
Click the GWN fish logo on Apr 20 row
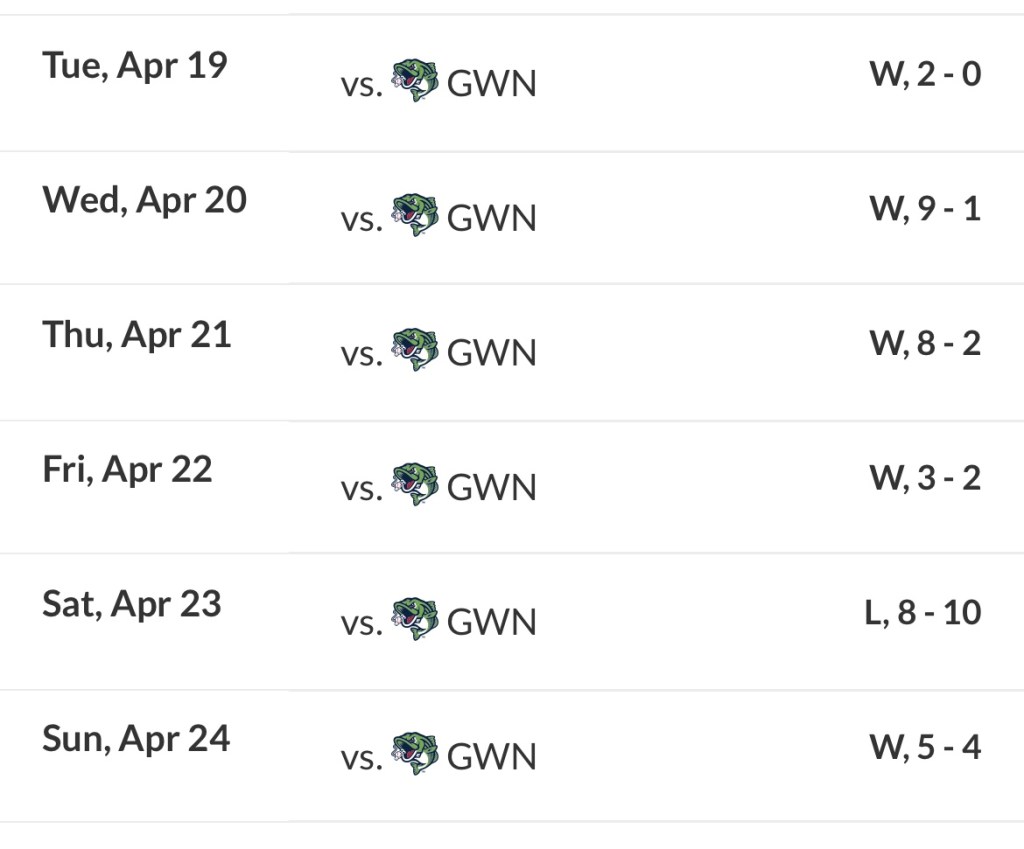pyautogui.click(x=414, y=215)
